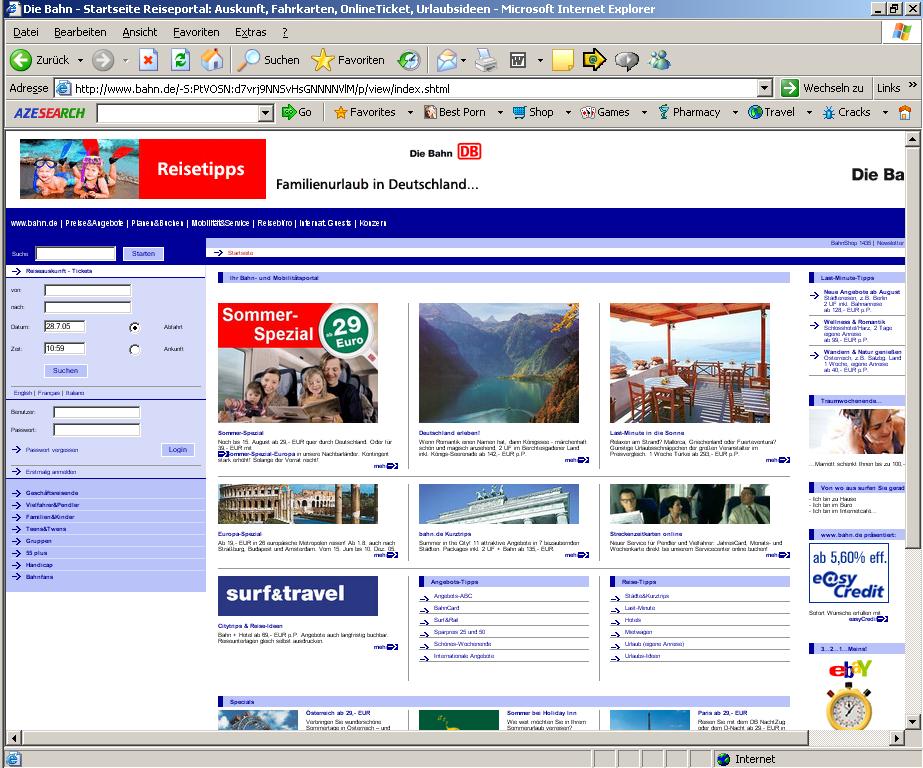Screen dimensions: 923x768
Task: Open the Mobilität&Service navigation link
Action: 220,223
